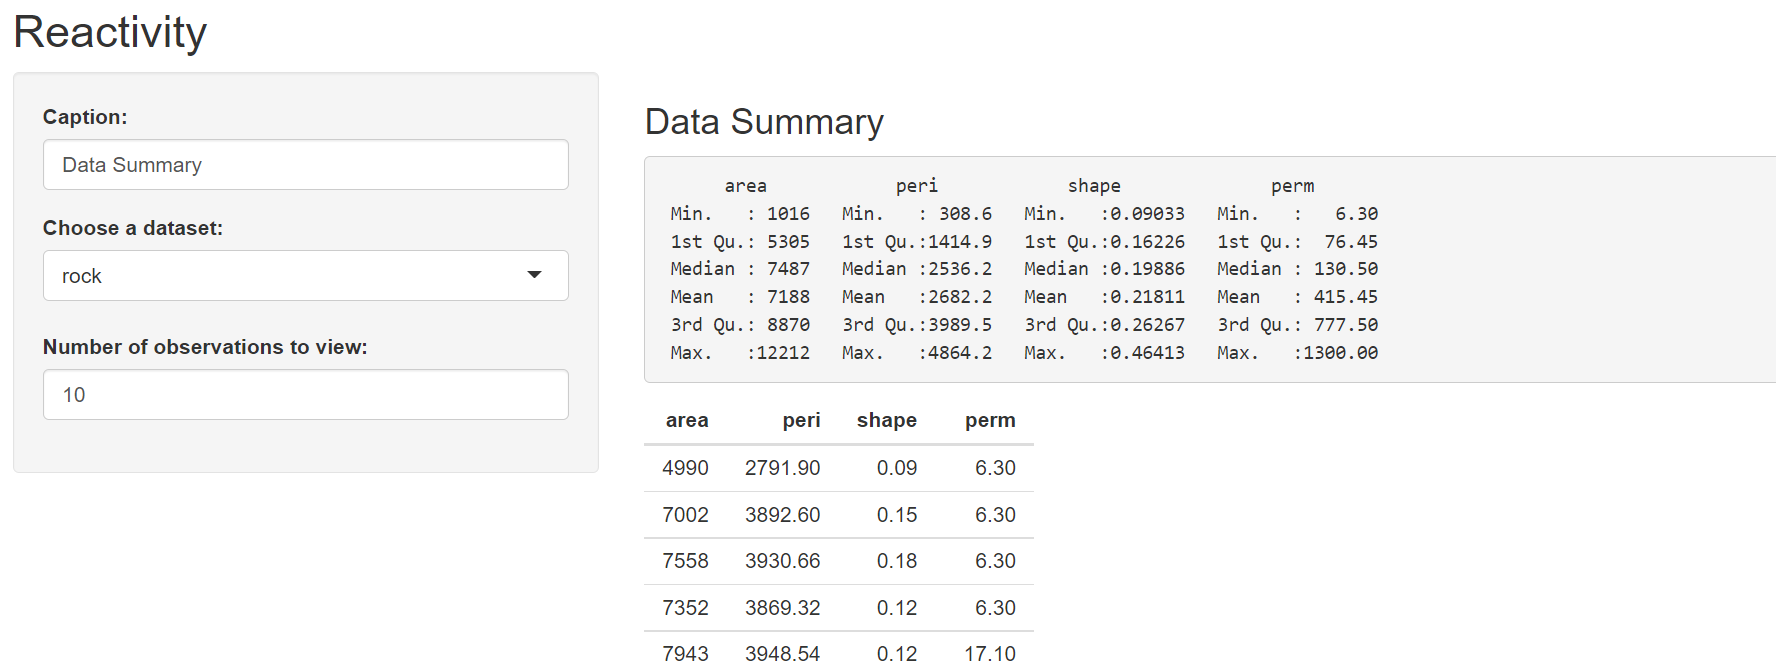1776x664 pixels.
Task: Click the perm column name in summary
Action: tap(1293, 186)
